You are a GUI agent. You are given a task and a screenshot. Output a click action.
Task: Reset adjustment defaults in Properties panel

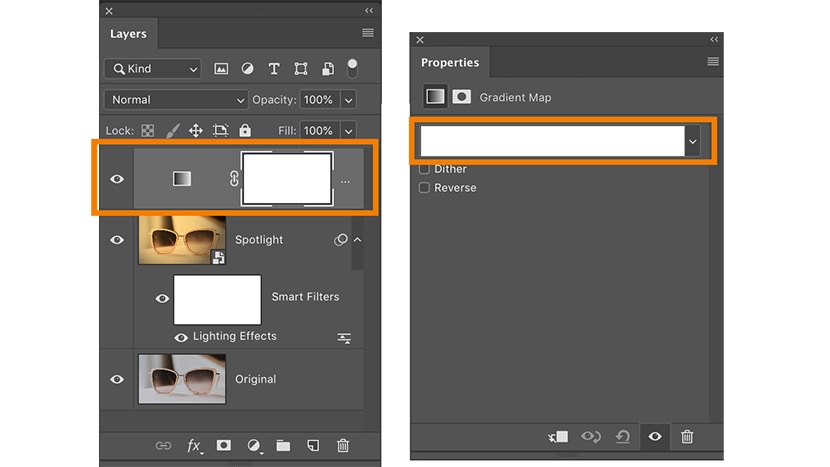tap(623, 437)
